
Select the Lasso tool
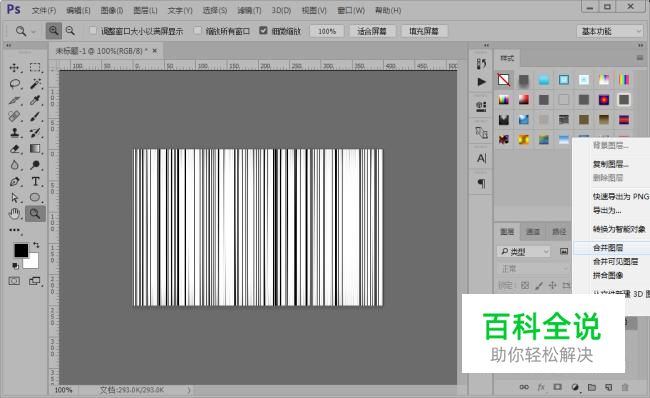[x=15, y=84]
